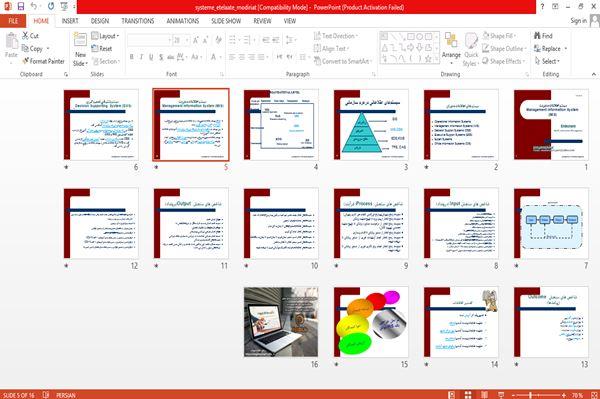This screenshot has height=399, width=600.
Task: Click zoom slider handle
Action: click(x=531, y=395)
